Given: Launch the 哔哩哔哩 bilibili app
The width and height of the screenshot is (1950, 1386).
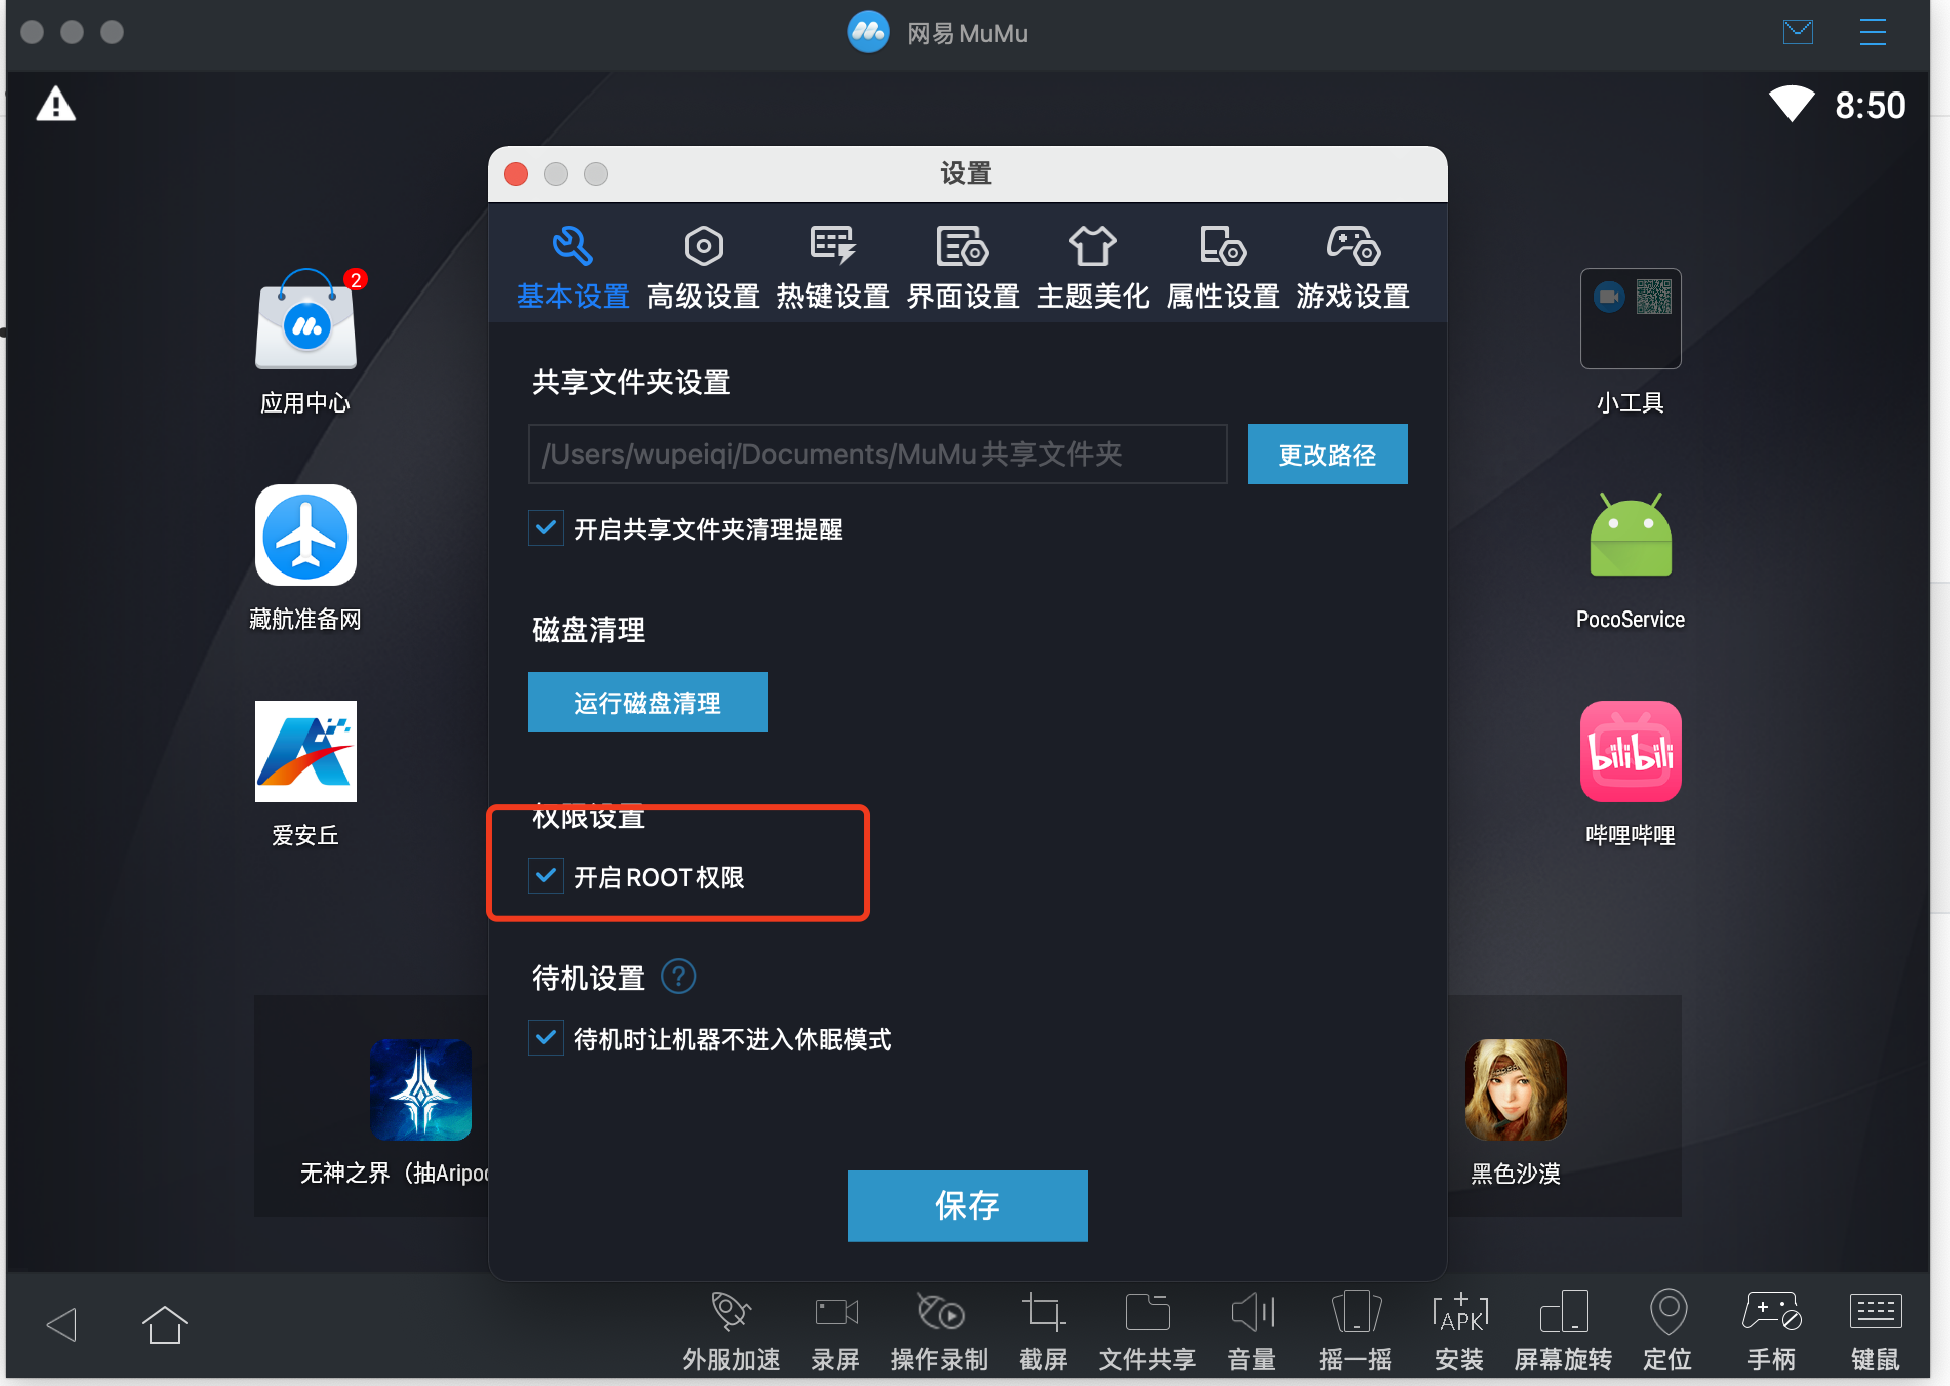Looking at the screenshot, I should click(x=1630, y=752).
